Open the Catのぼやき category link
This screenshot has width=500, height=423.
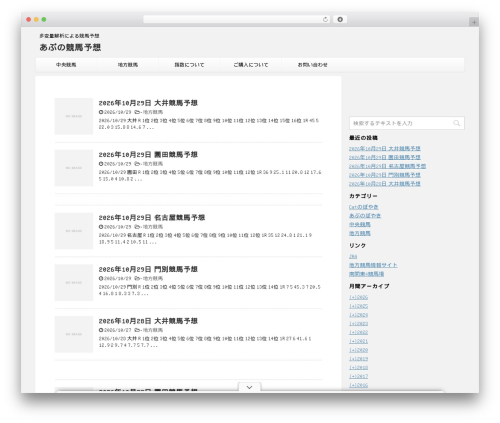tap(364, 207)
